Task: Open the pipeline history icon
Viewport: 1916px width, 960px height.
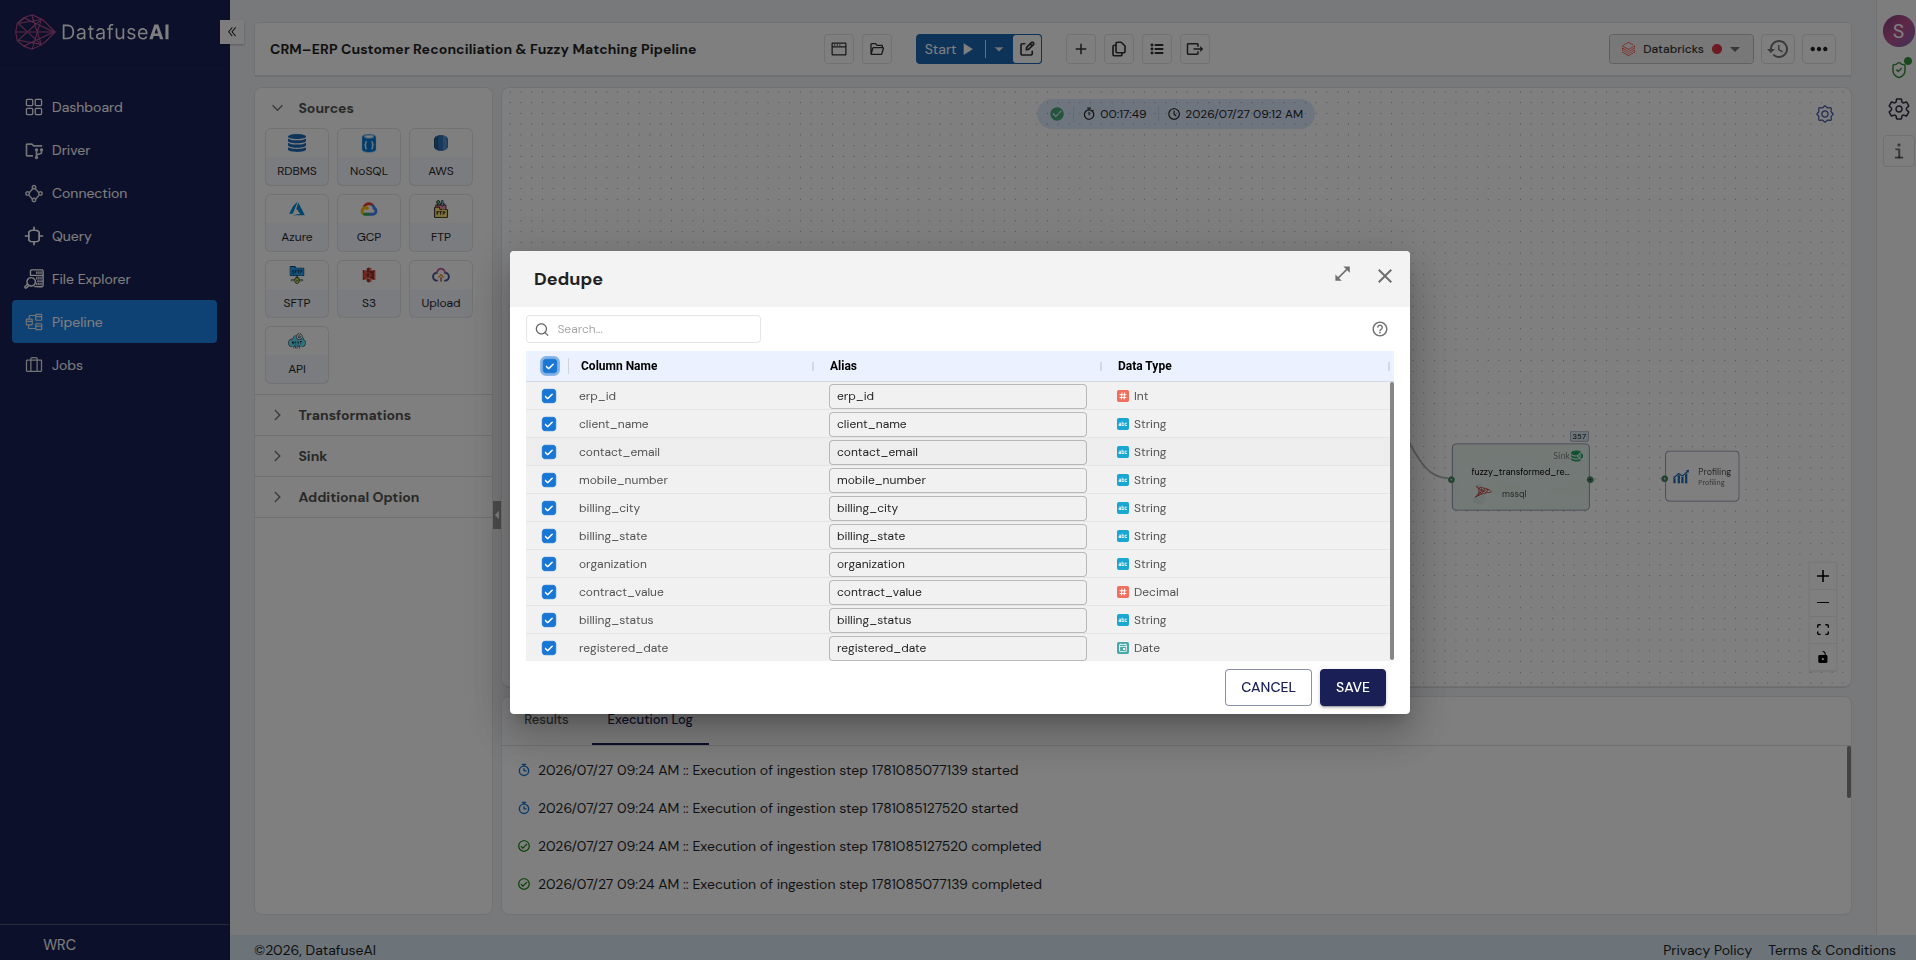Action: [x=1778, y=49]
